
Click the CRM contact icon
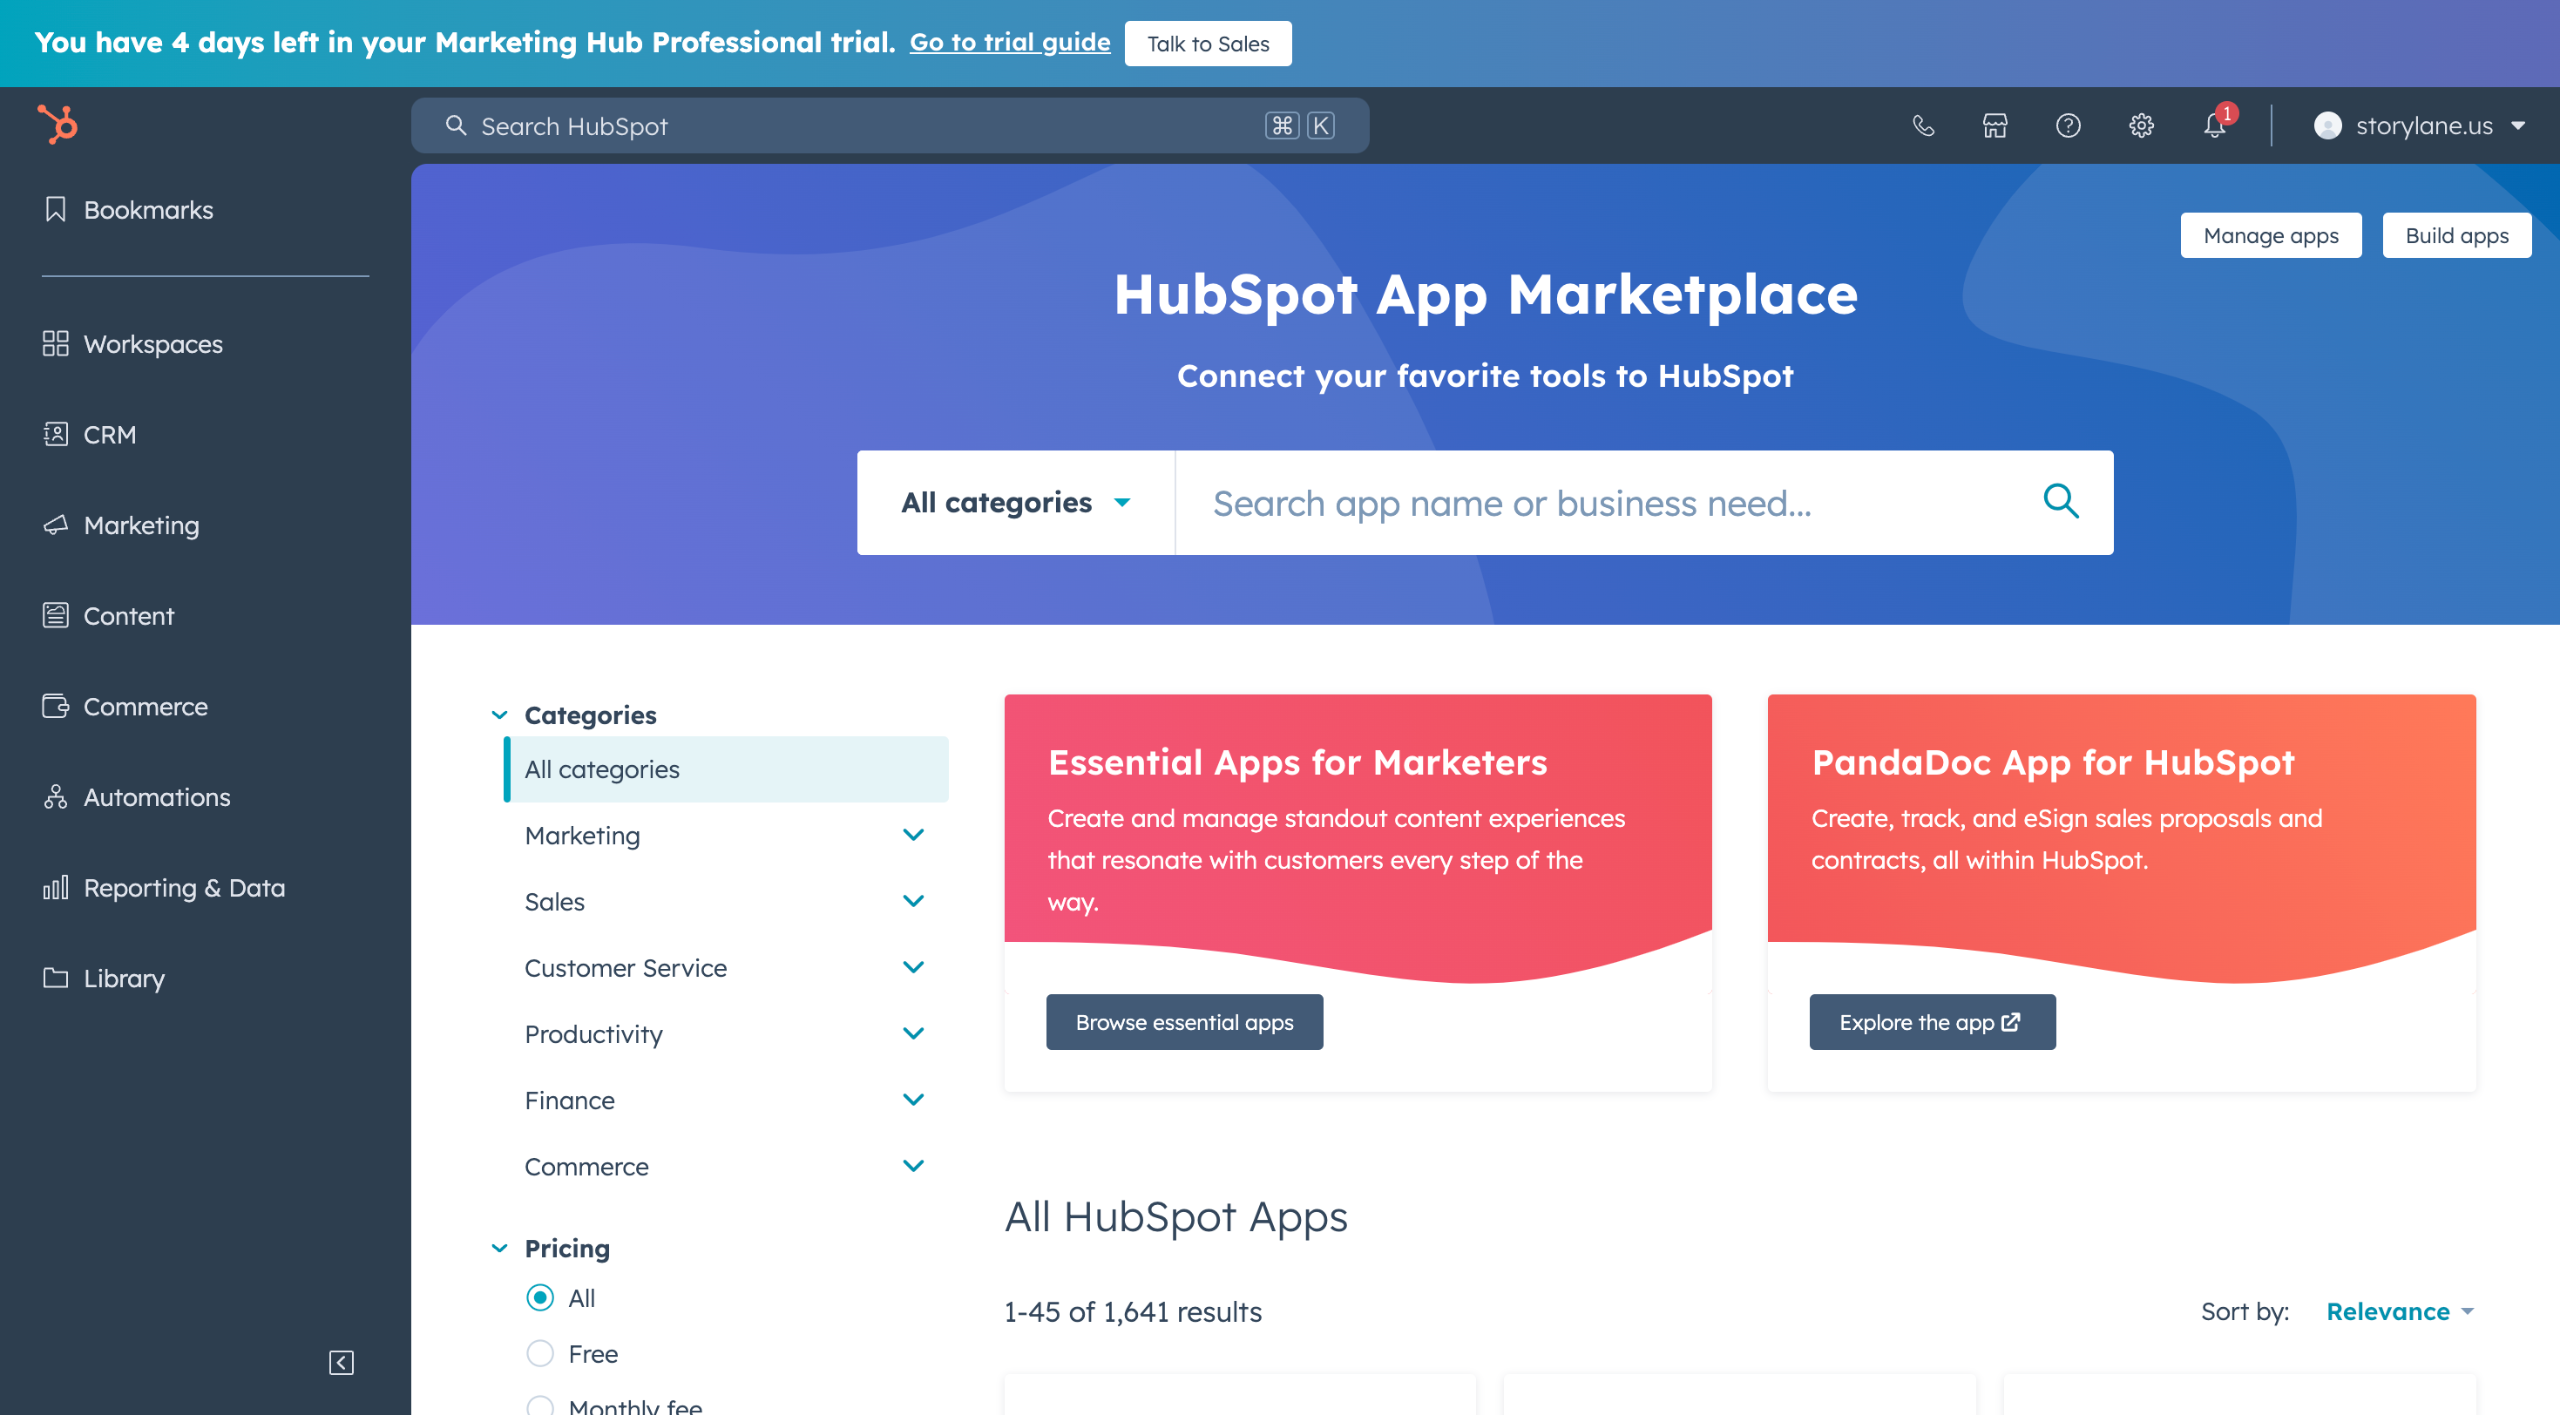56,435
